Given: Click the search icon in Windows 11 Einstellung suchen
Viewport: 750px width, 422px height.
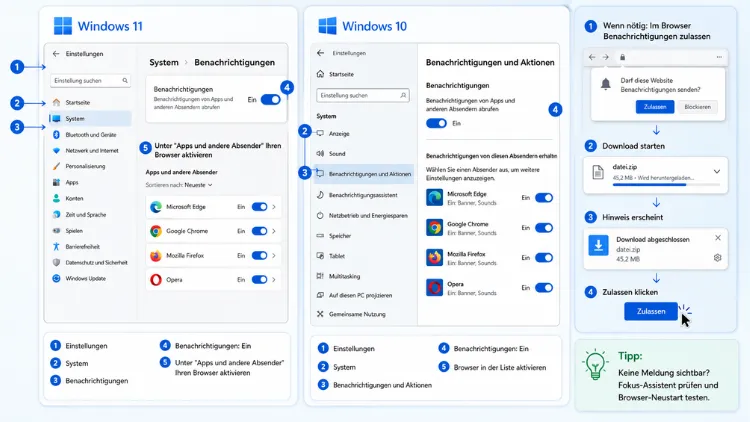Looking at the screenshot, I should pos(125,80).
